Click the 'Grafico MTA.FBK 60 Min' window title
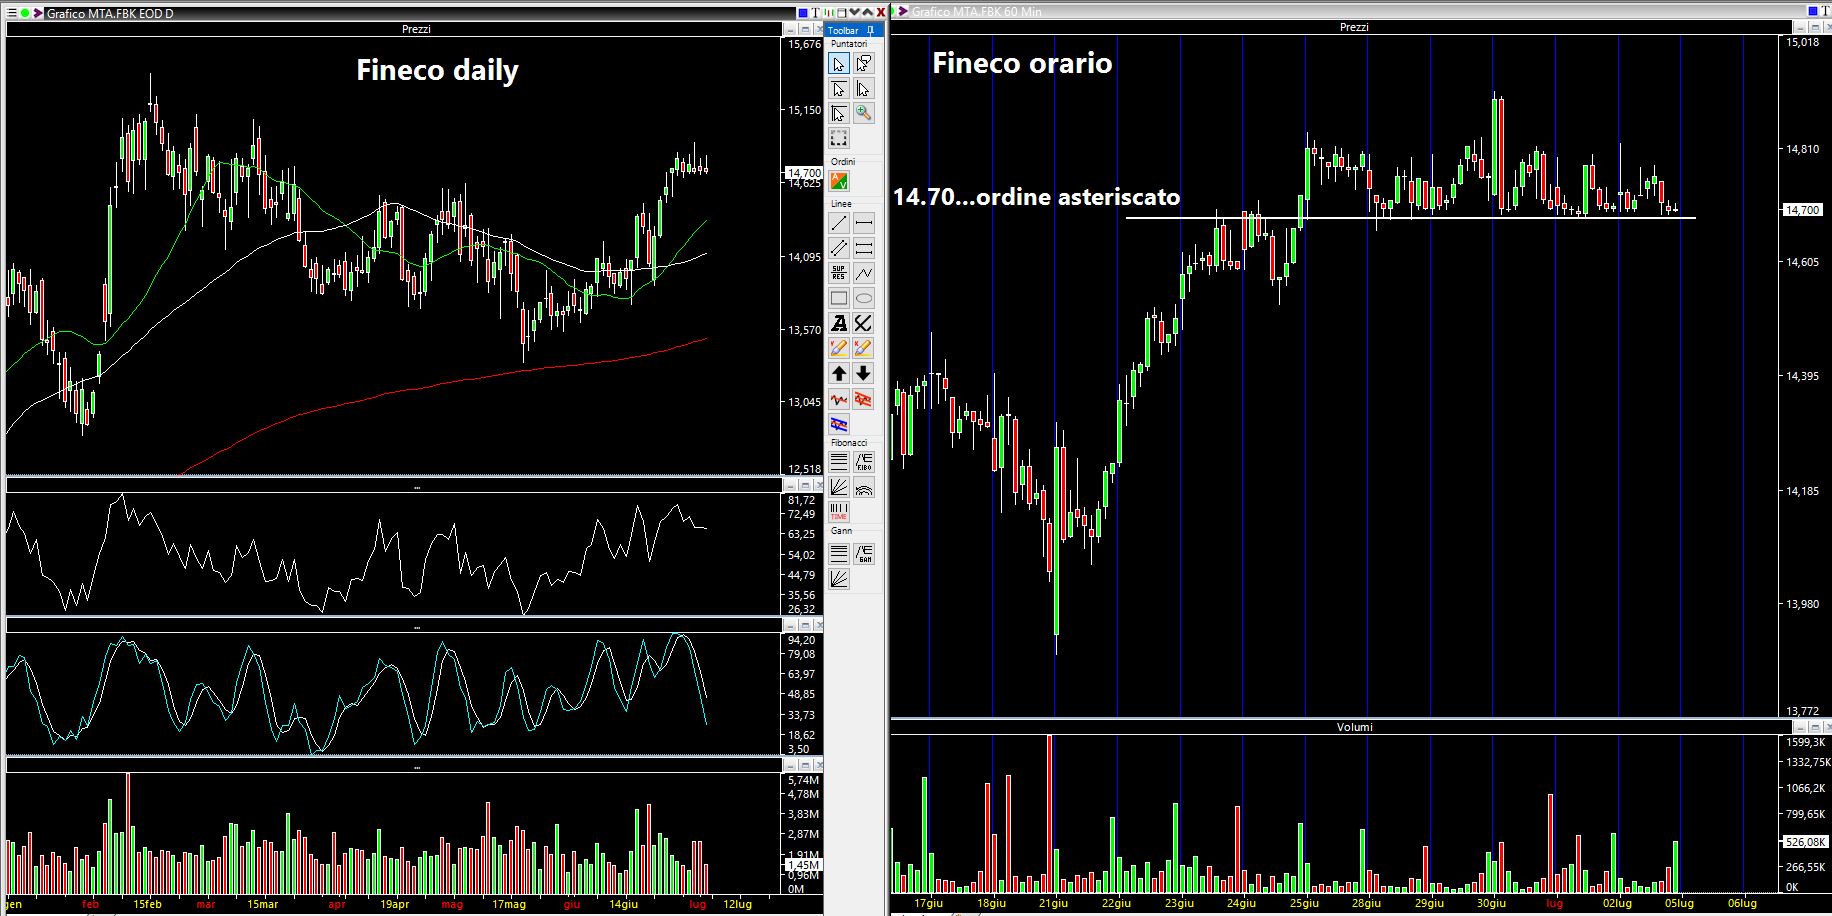 pyautogui.click(x=976, y=12)
